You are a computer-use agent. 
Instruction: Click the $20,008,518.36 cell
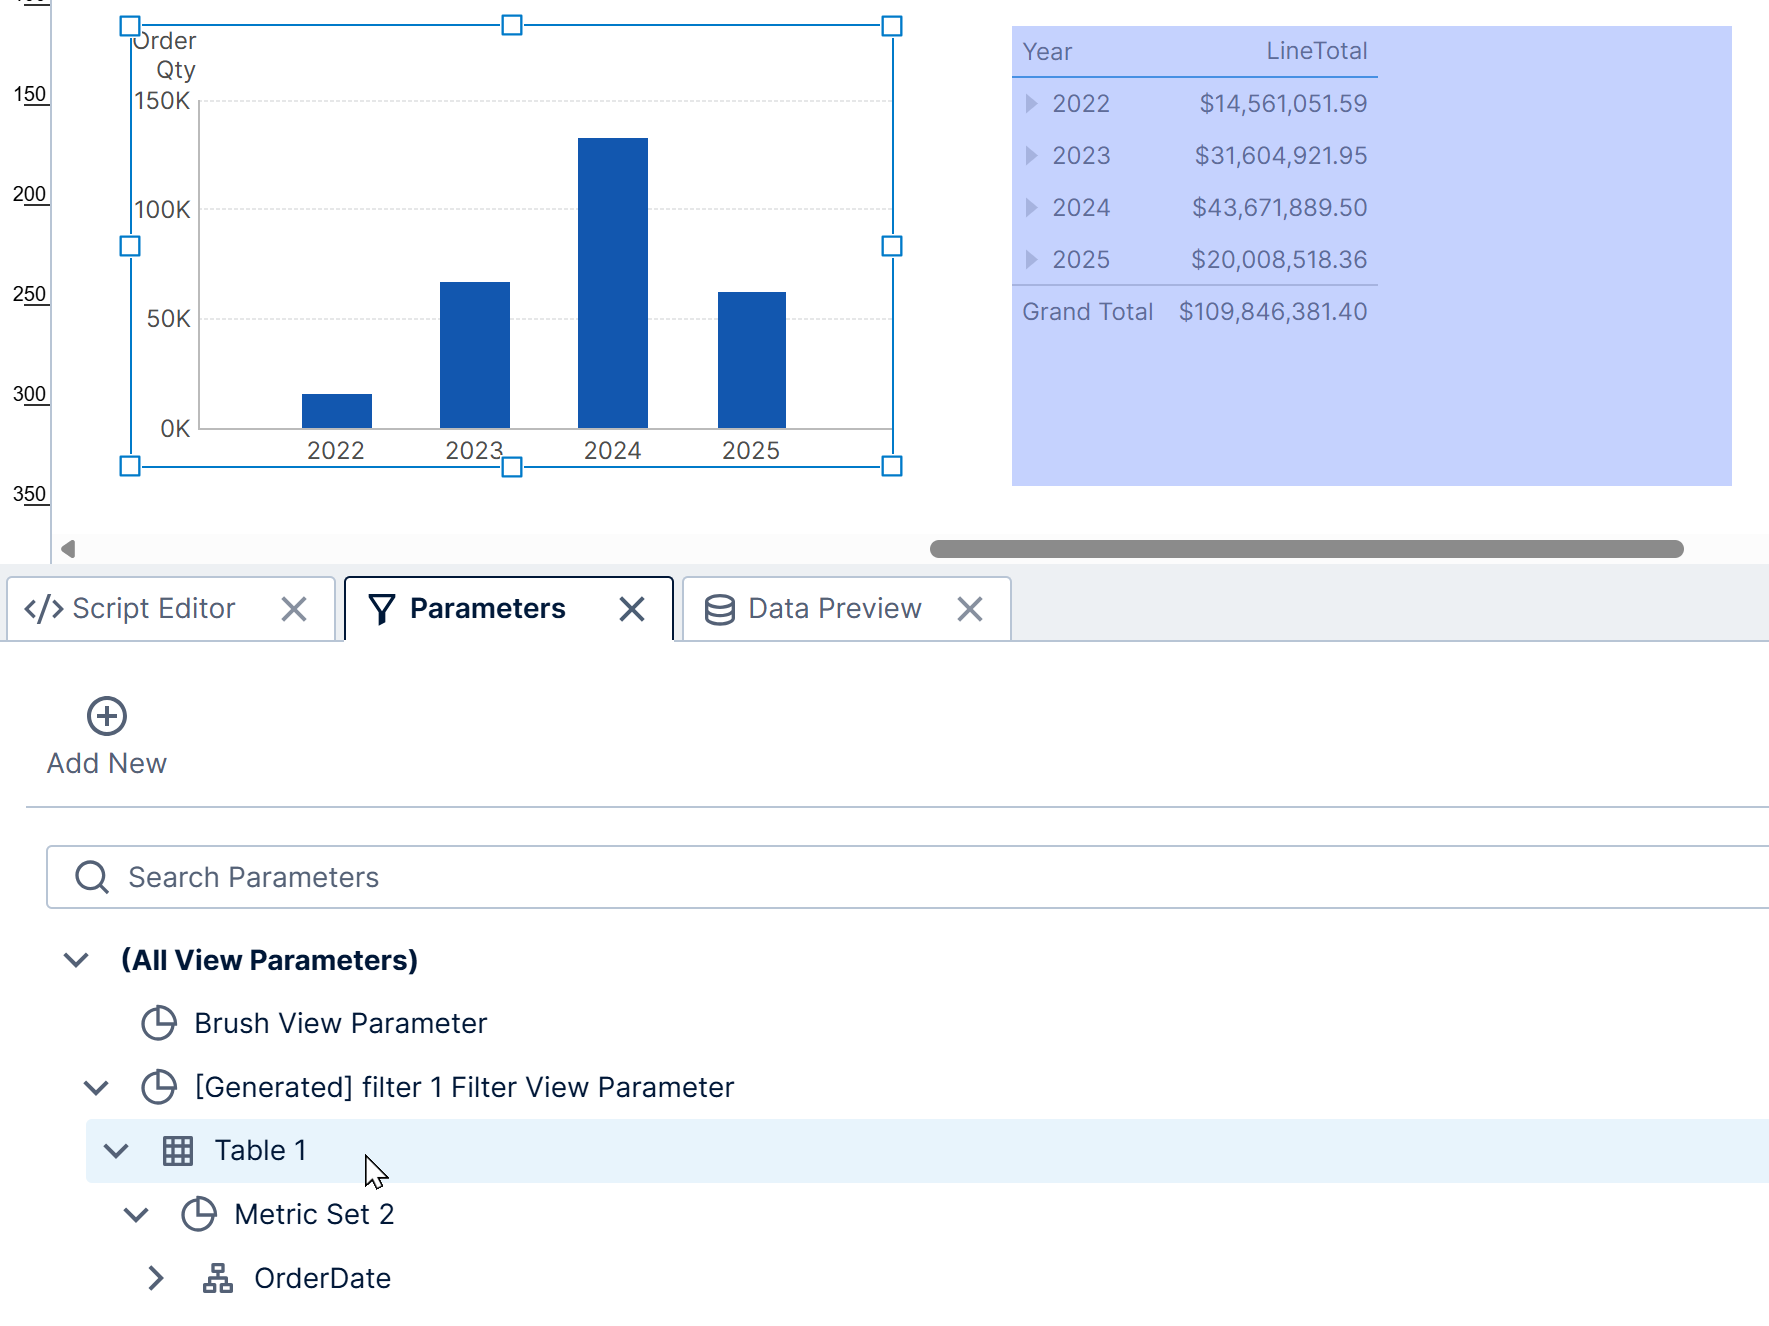pos(1279,260)
